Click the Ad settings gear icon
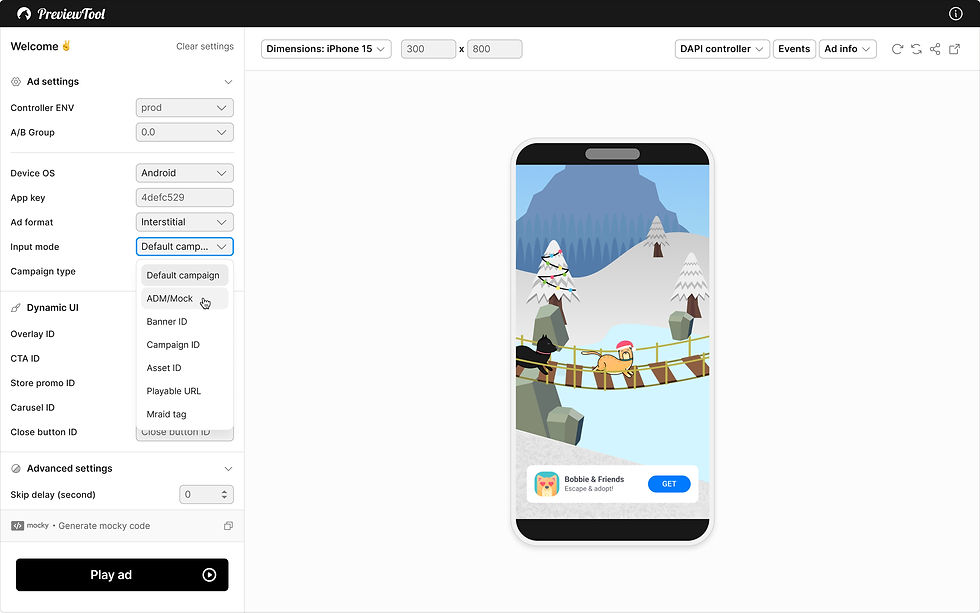The width and height of the screenshot is (980, 613). pos(16,81)
